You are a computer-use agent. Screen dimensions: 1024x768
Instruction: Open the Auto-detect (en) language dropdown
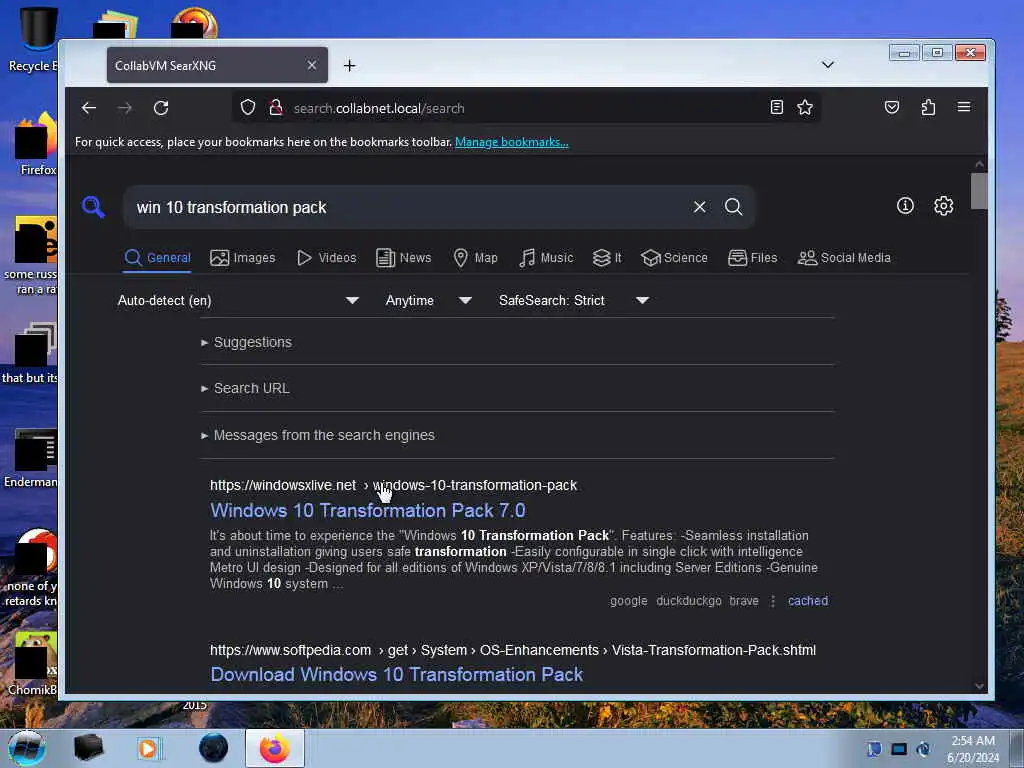[x=238, y=300]
